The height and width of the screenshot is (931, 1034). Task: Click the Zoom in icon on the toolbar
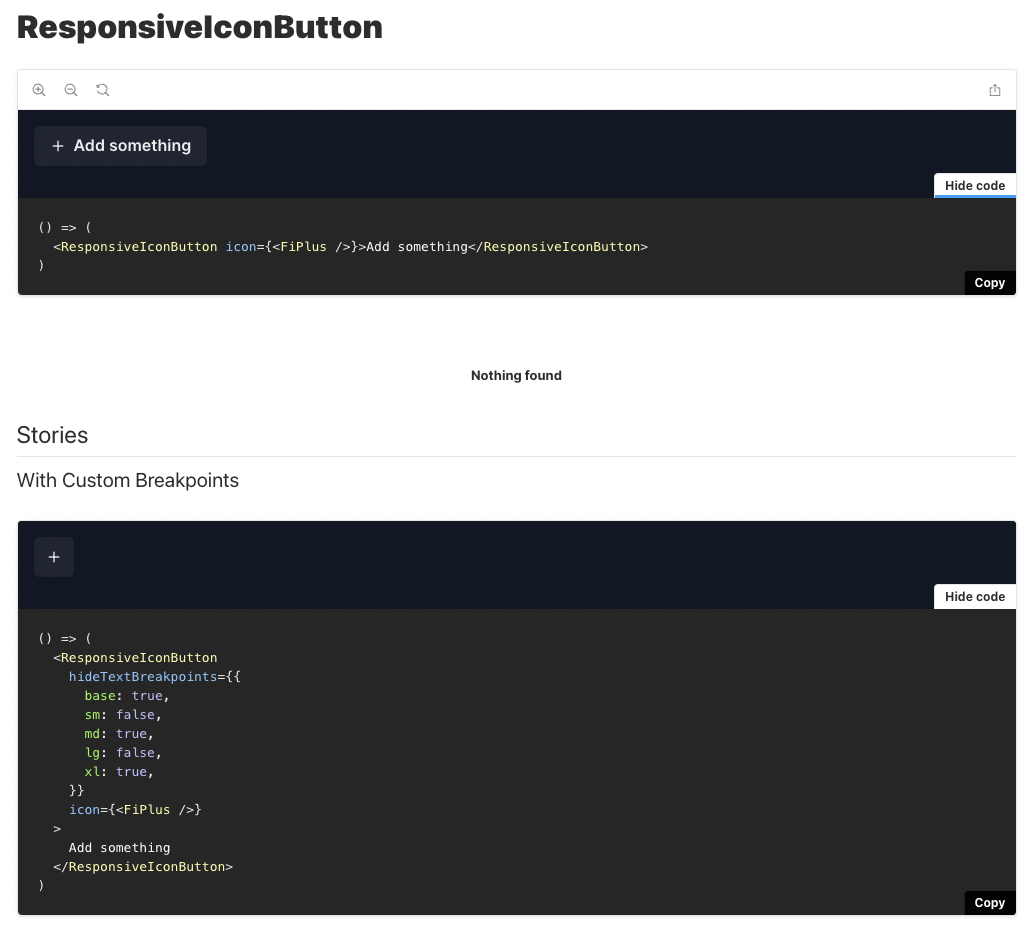[38, 90]
